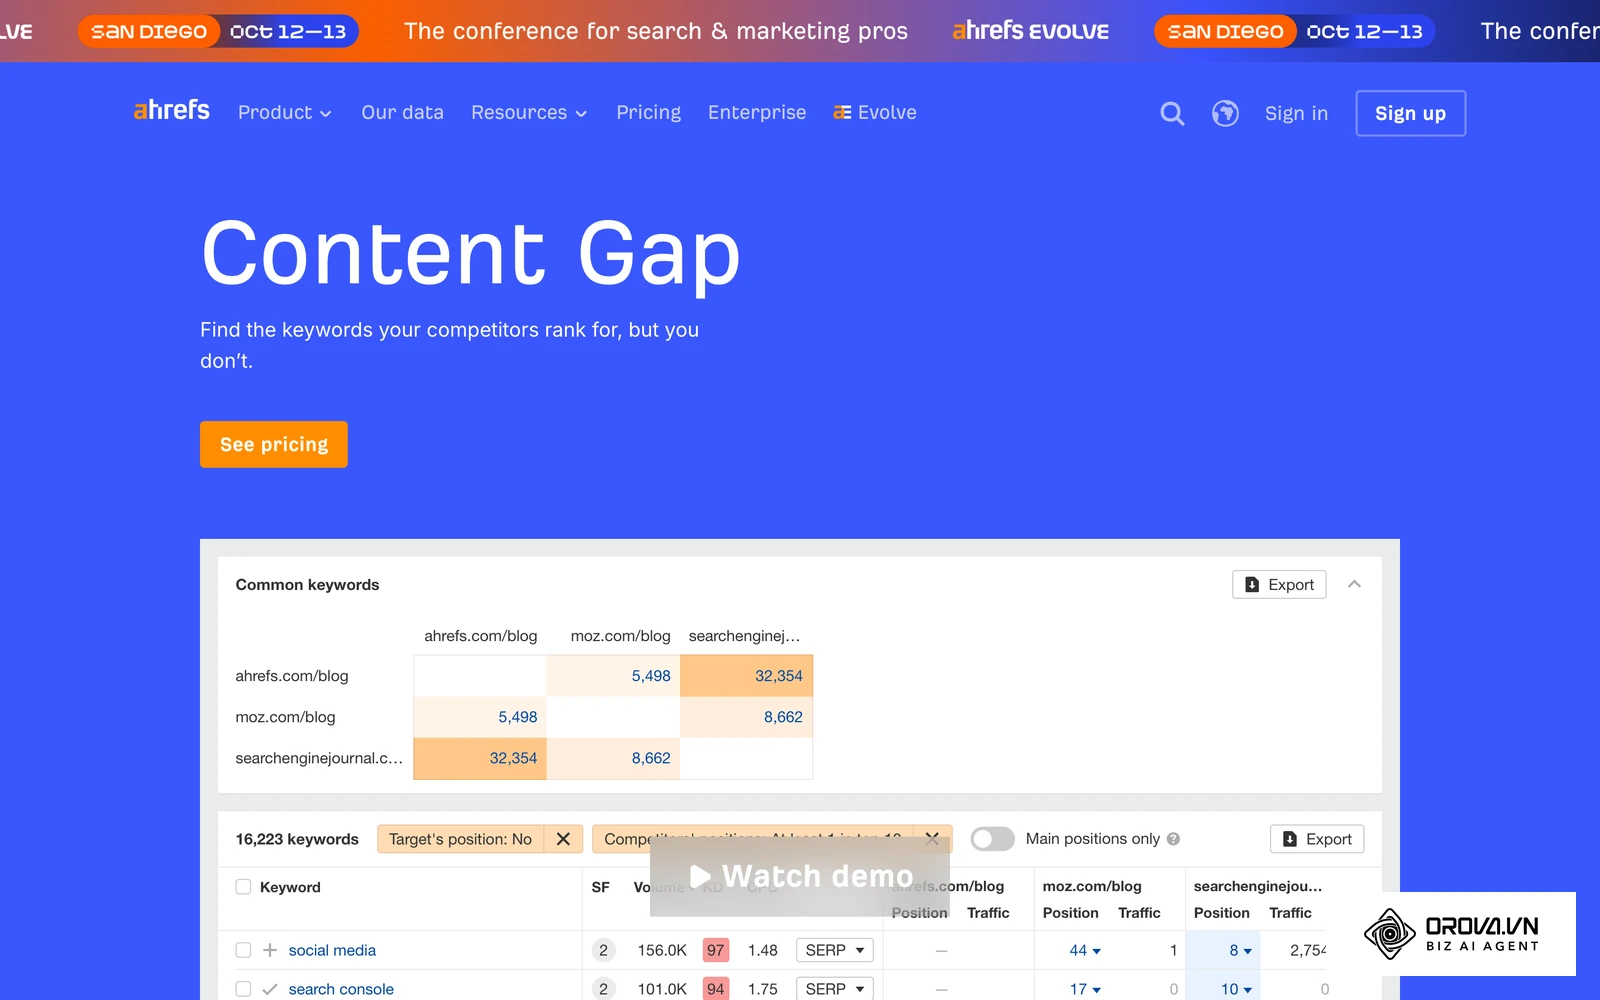Check the social media row checkbox

(x=243, y=950)
